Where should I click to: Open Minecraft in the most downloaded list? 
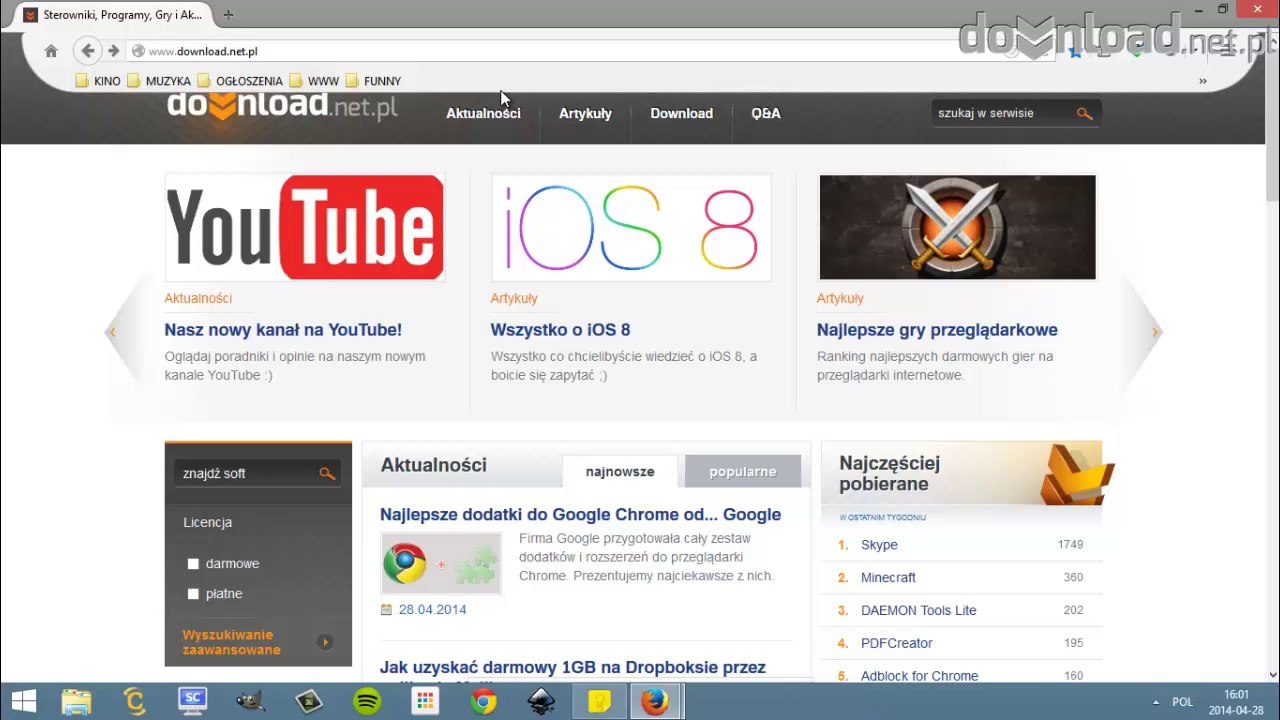pos(888,578)
